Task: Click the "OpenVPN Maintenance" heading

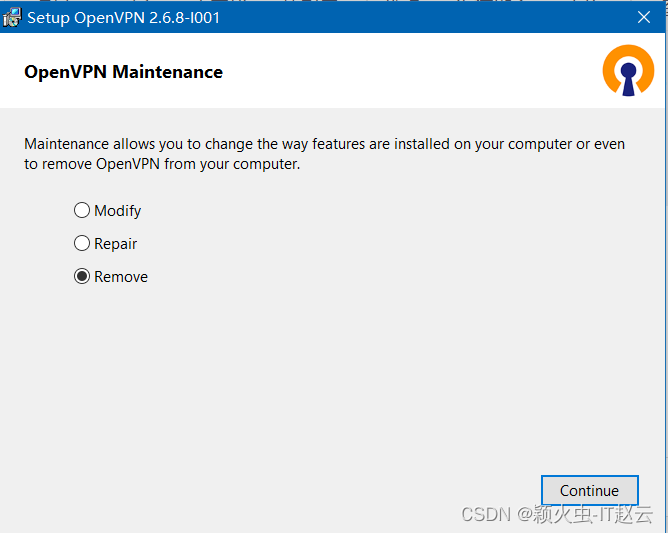Action: click(123, 72)
